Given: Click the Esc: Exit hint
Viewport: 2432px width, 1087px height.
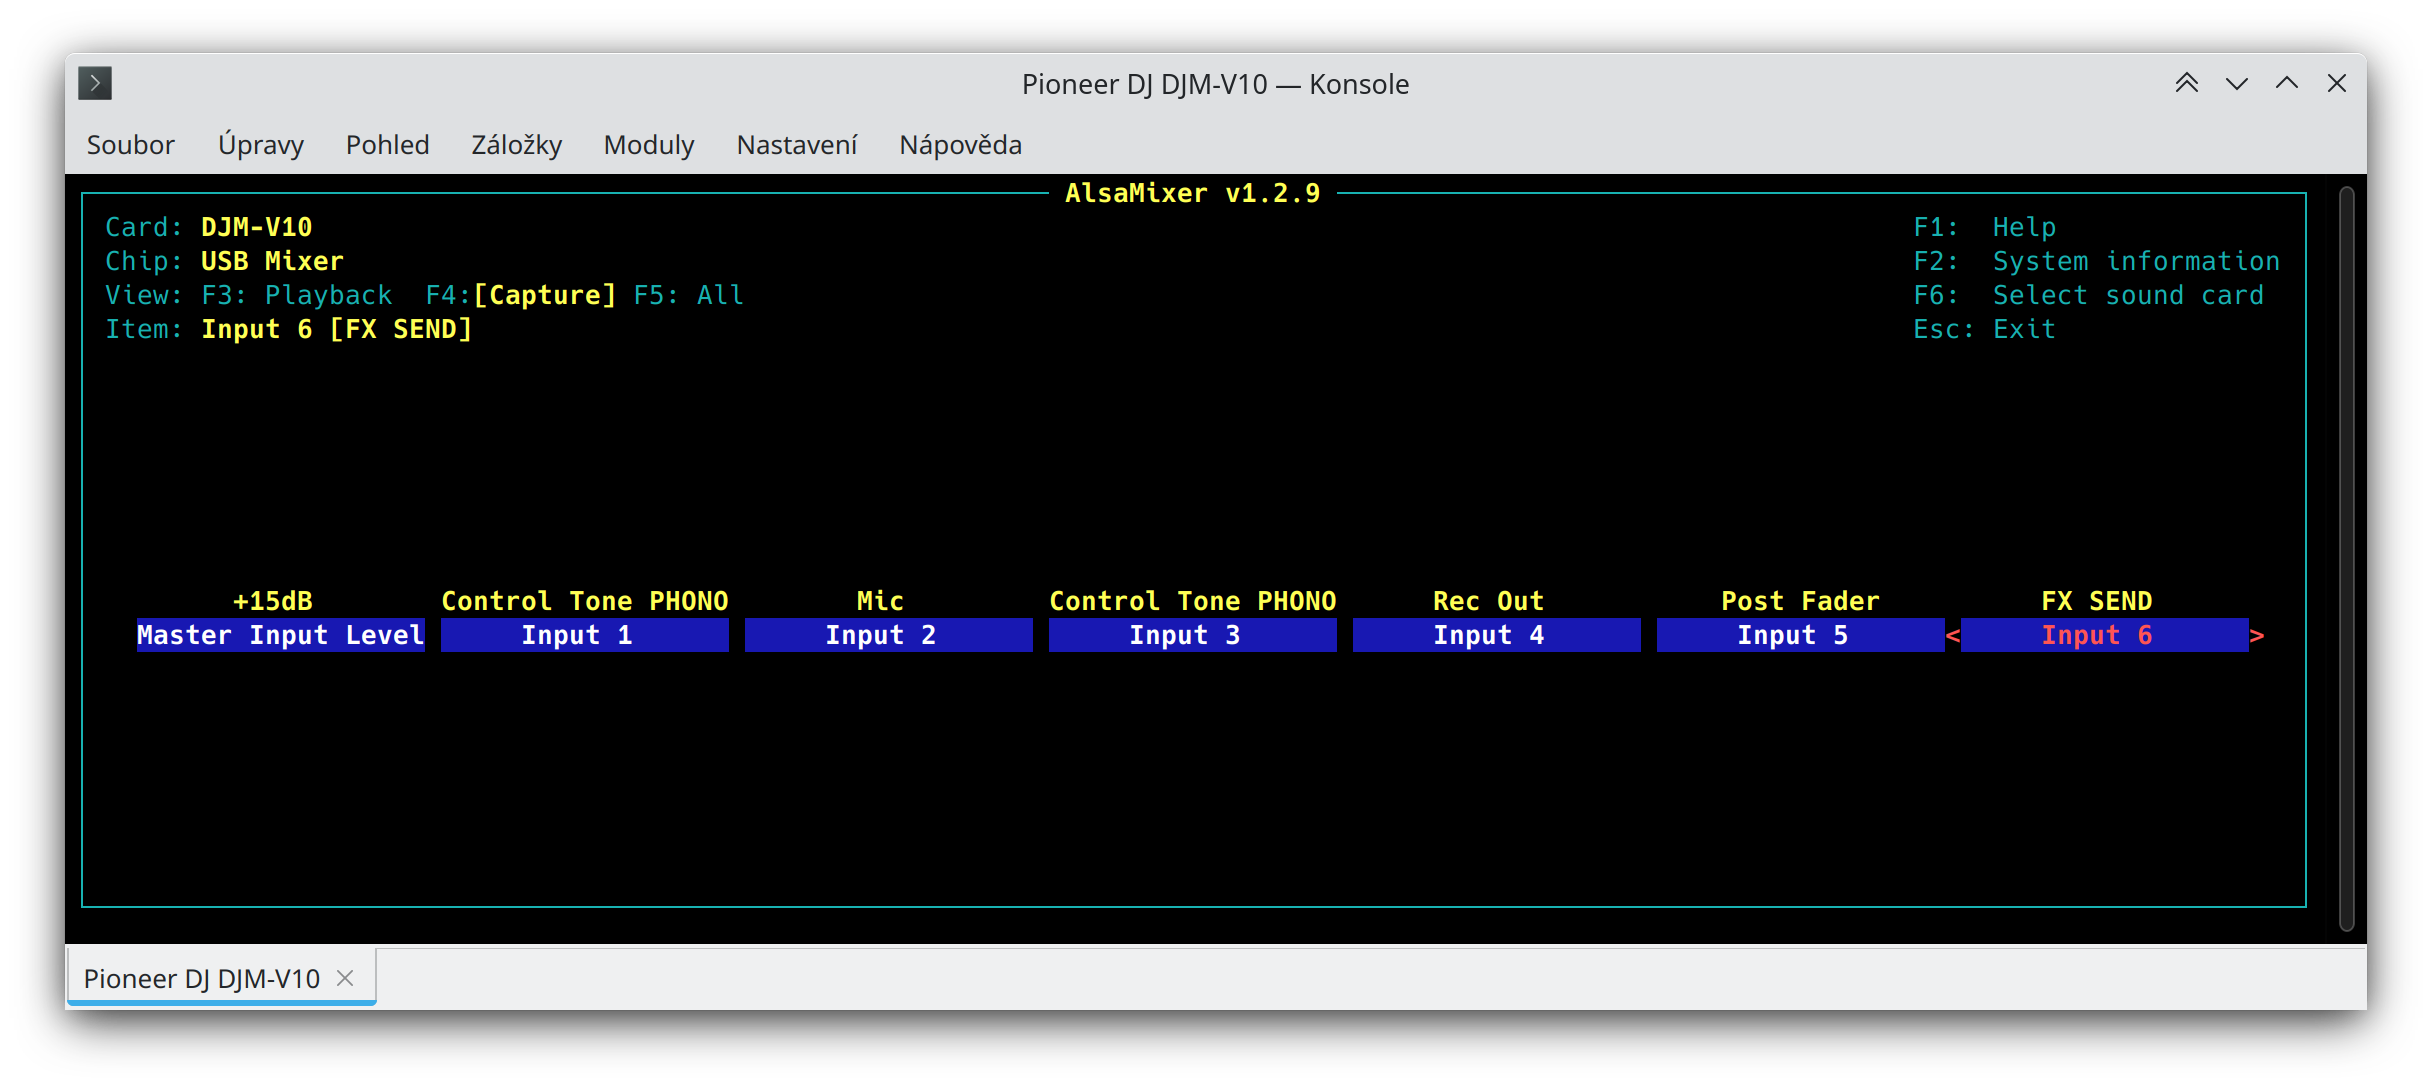Looking at the screenshot, I should (1985, 329).
